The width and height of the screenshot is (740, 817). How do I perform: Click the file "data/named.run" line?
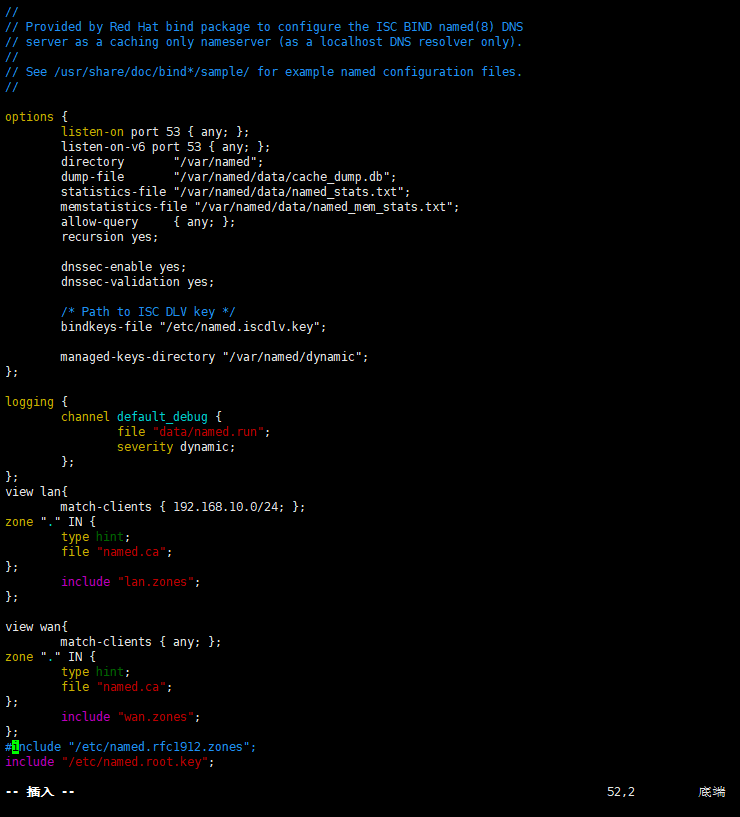point(193,432)
